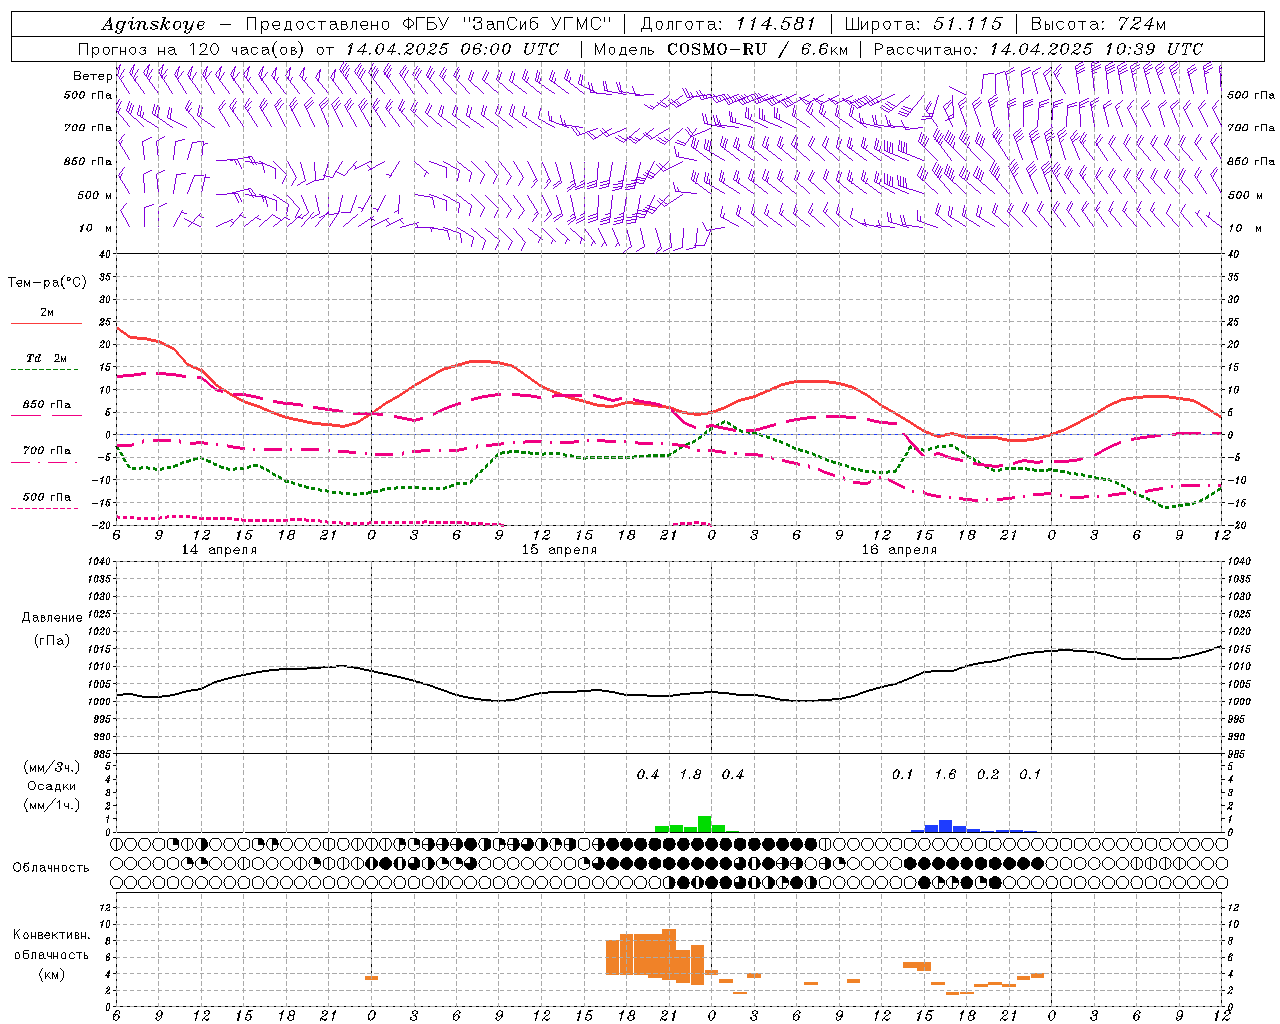This screenshot has width=1280, height=1024.
Task: Click the "500 гПа" temperature legend entry
Action: tap(47, 497)
